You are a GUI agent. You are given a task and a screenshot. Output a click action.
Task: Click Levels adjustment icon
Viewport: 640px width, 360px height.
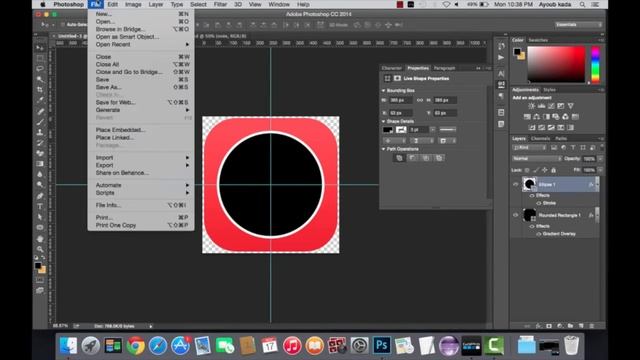[x=541, y=106]
